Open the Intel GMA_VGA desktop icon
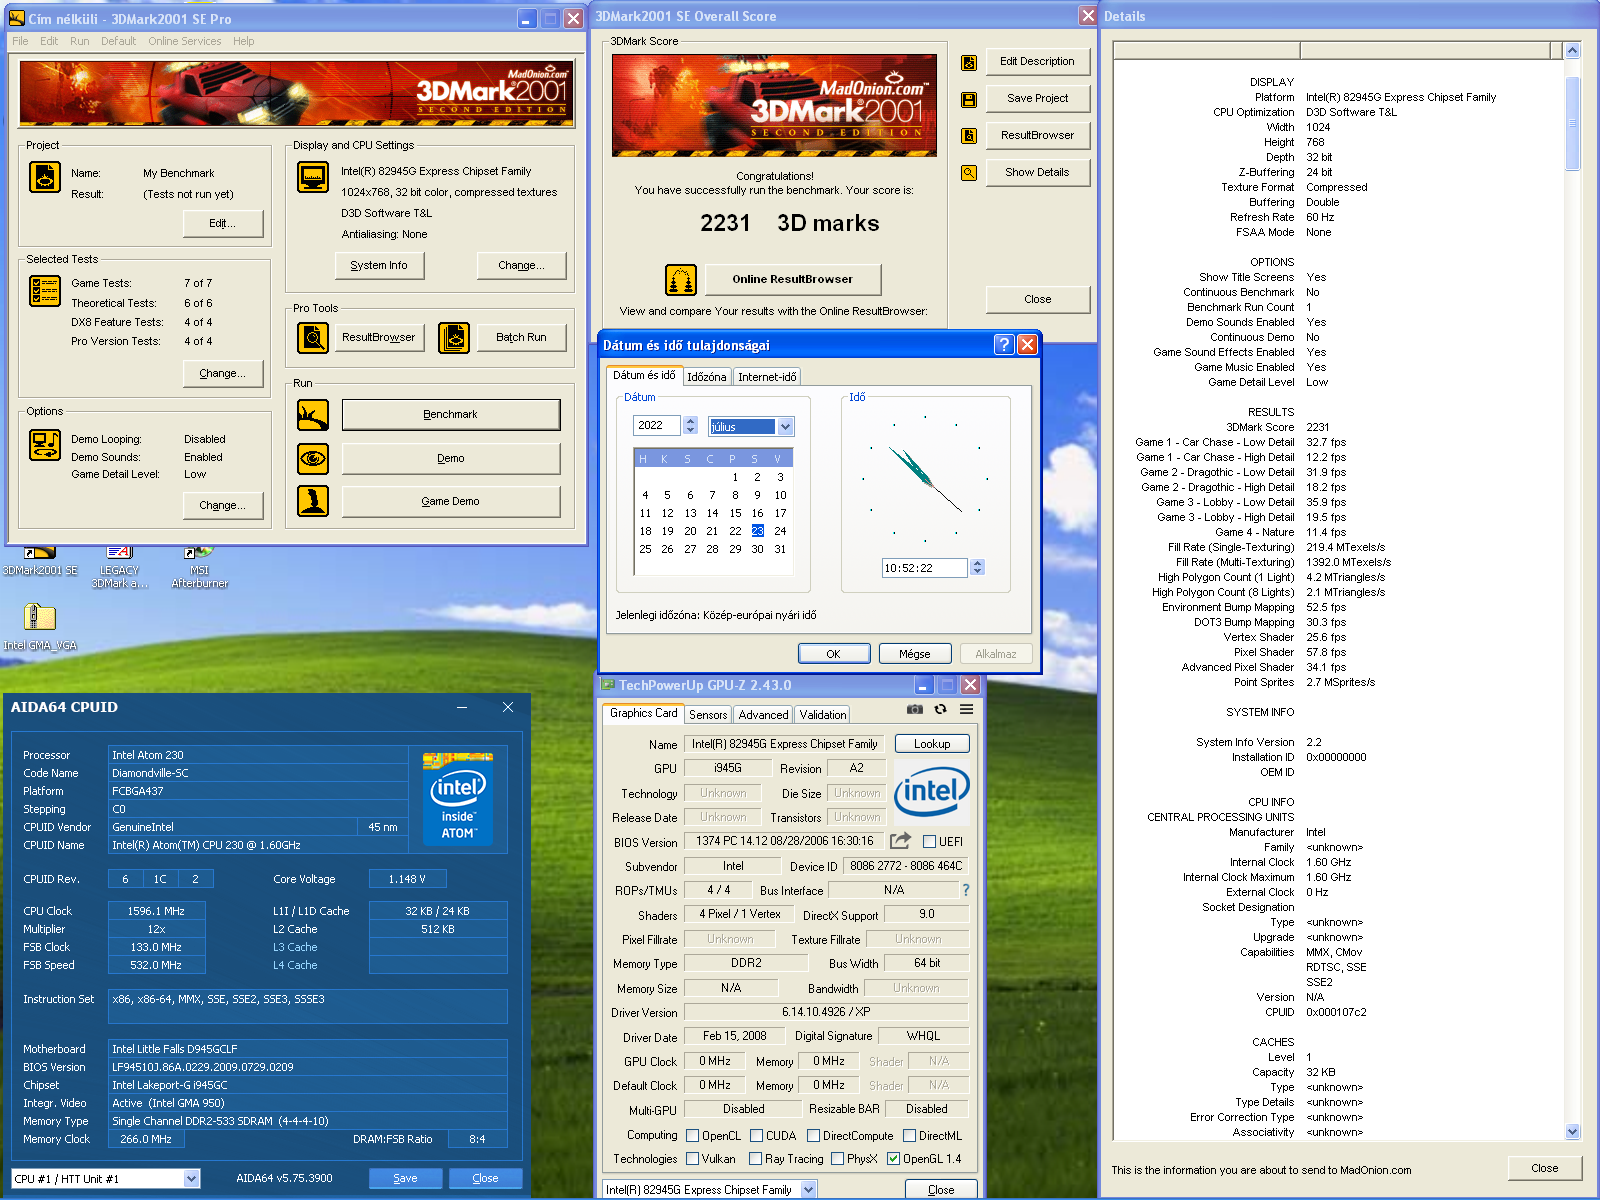The height and width of the screenshot is (1200, 1600). (40, 627)
